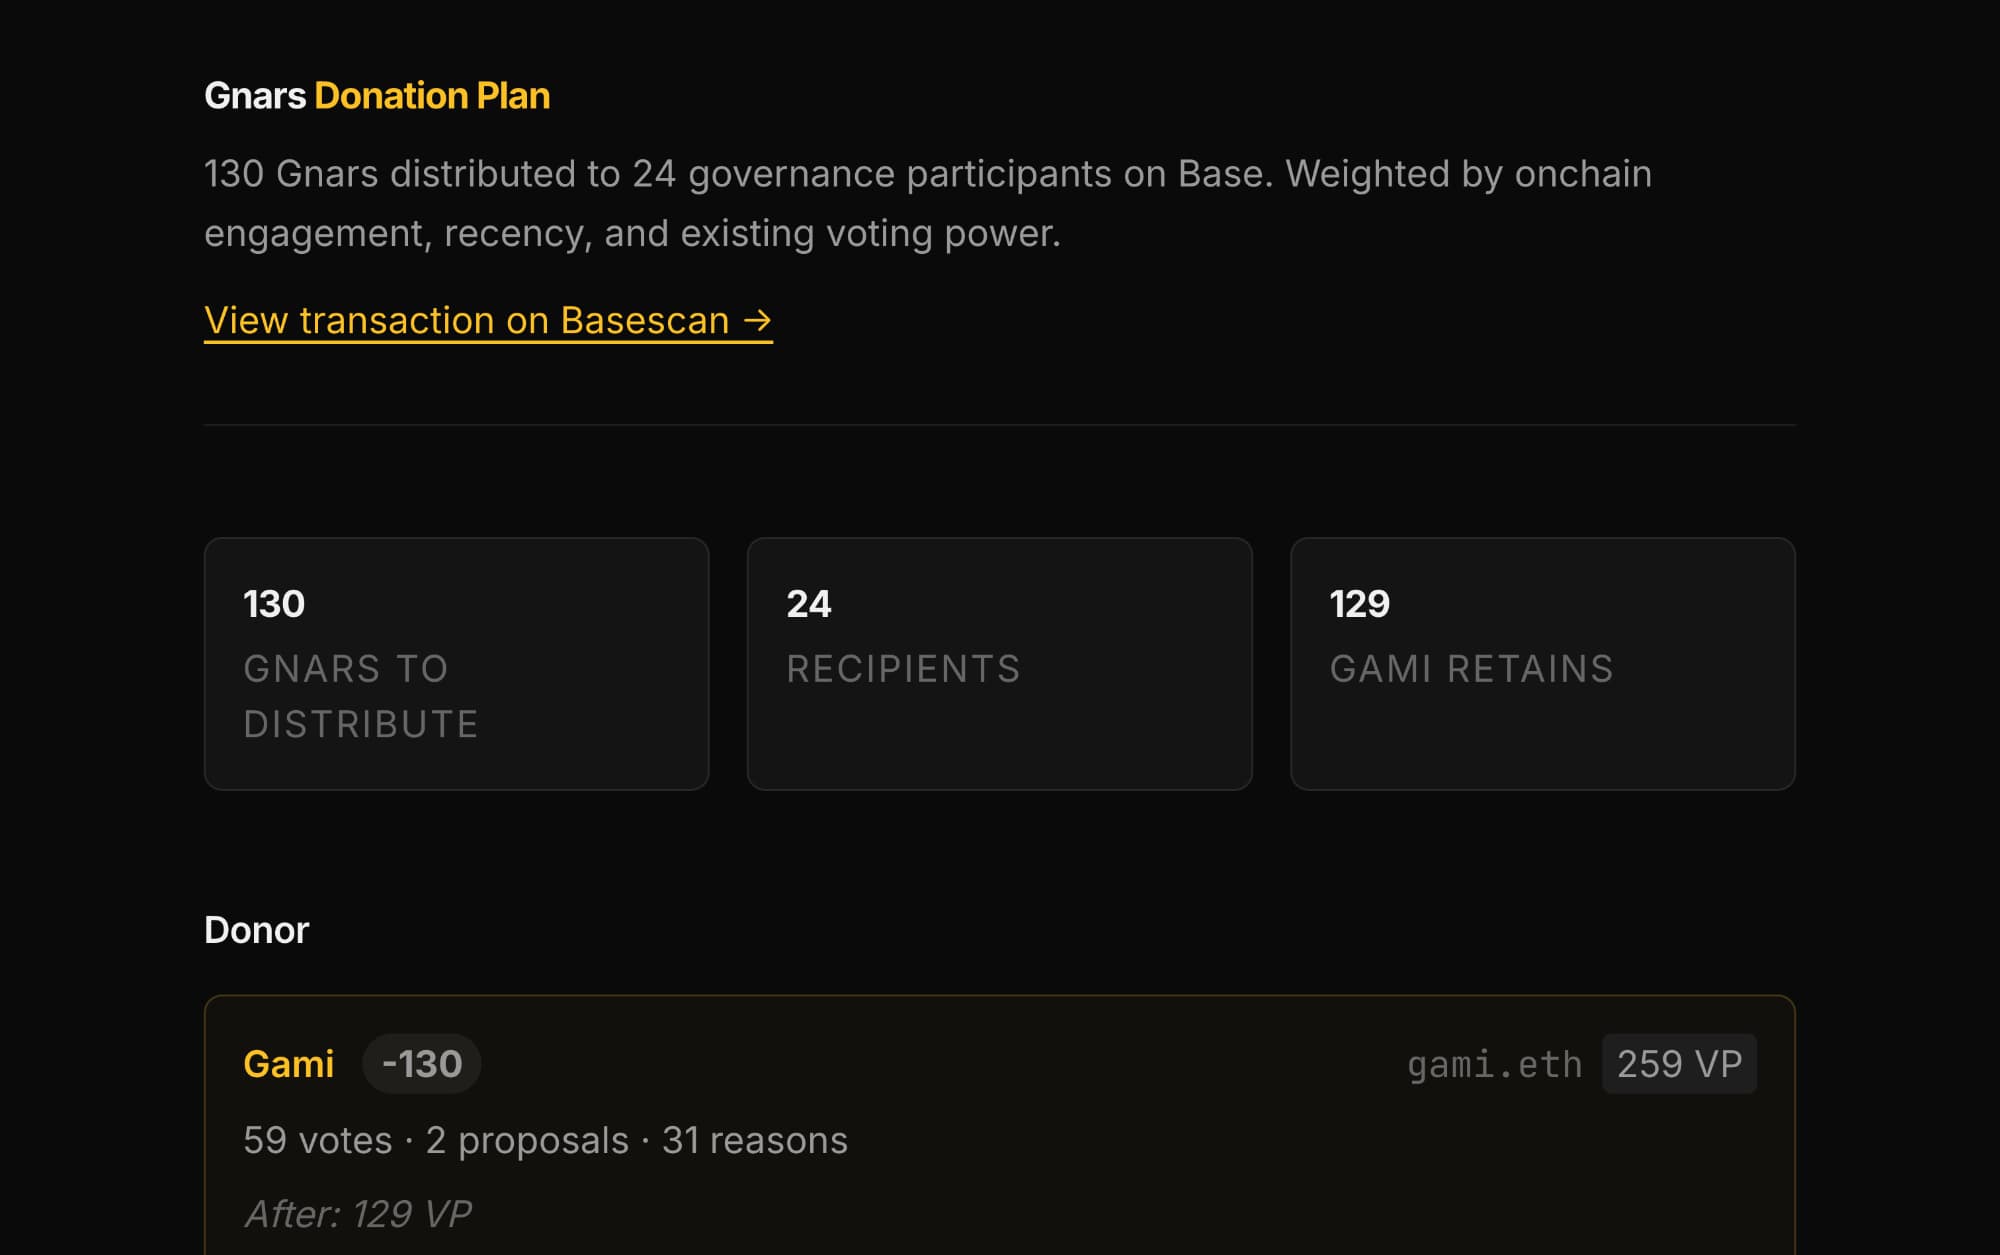Screen dimensions: 2000x1255
Task: Click the distribution description paragraph
Action: pyautogui.click(x=927, y=203)
